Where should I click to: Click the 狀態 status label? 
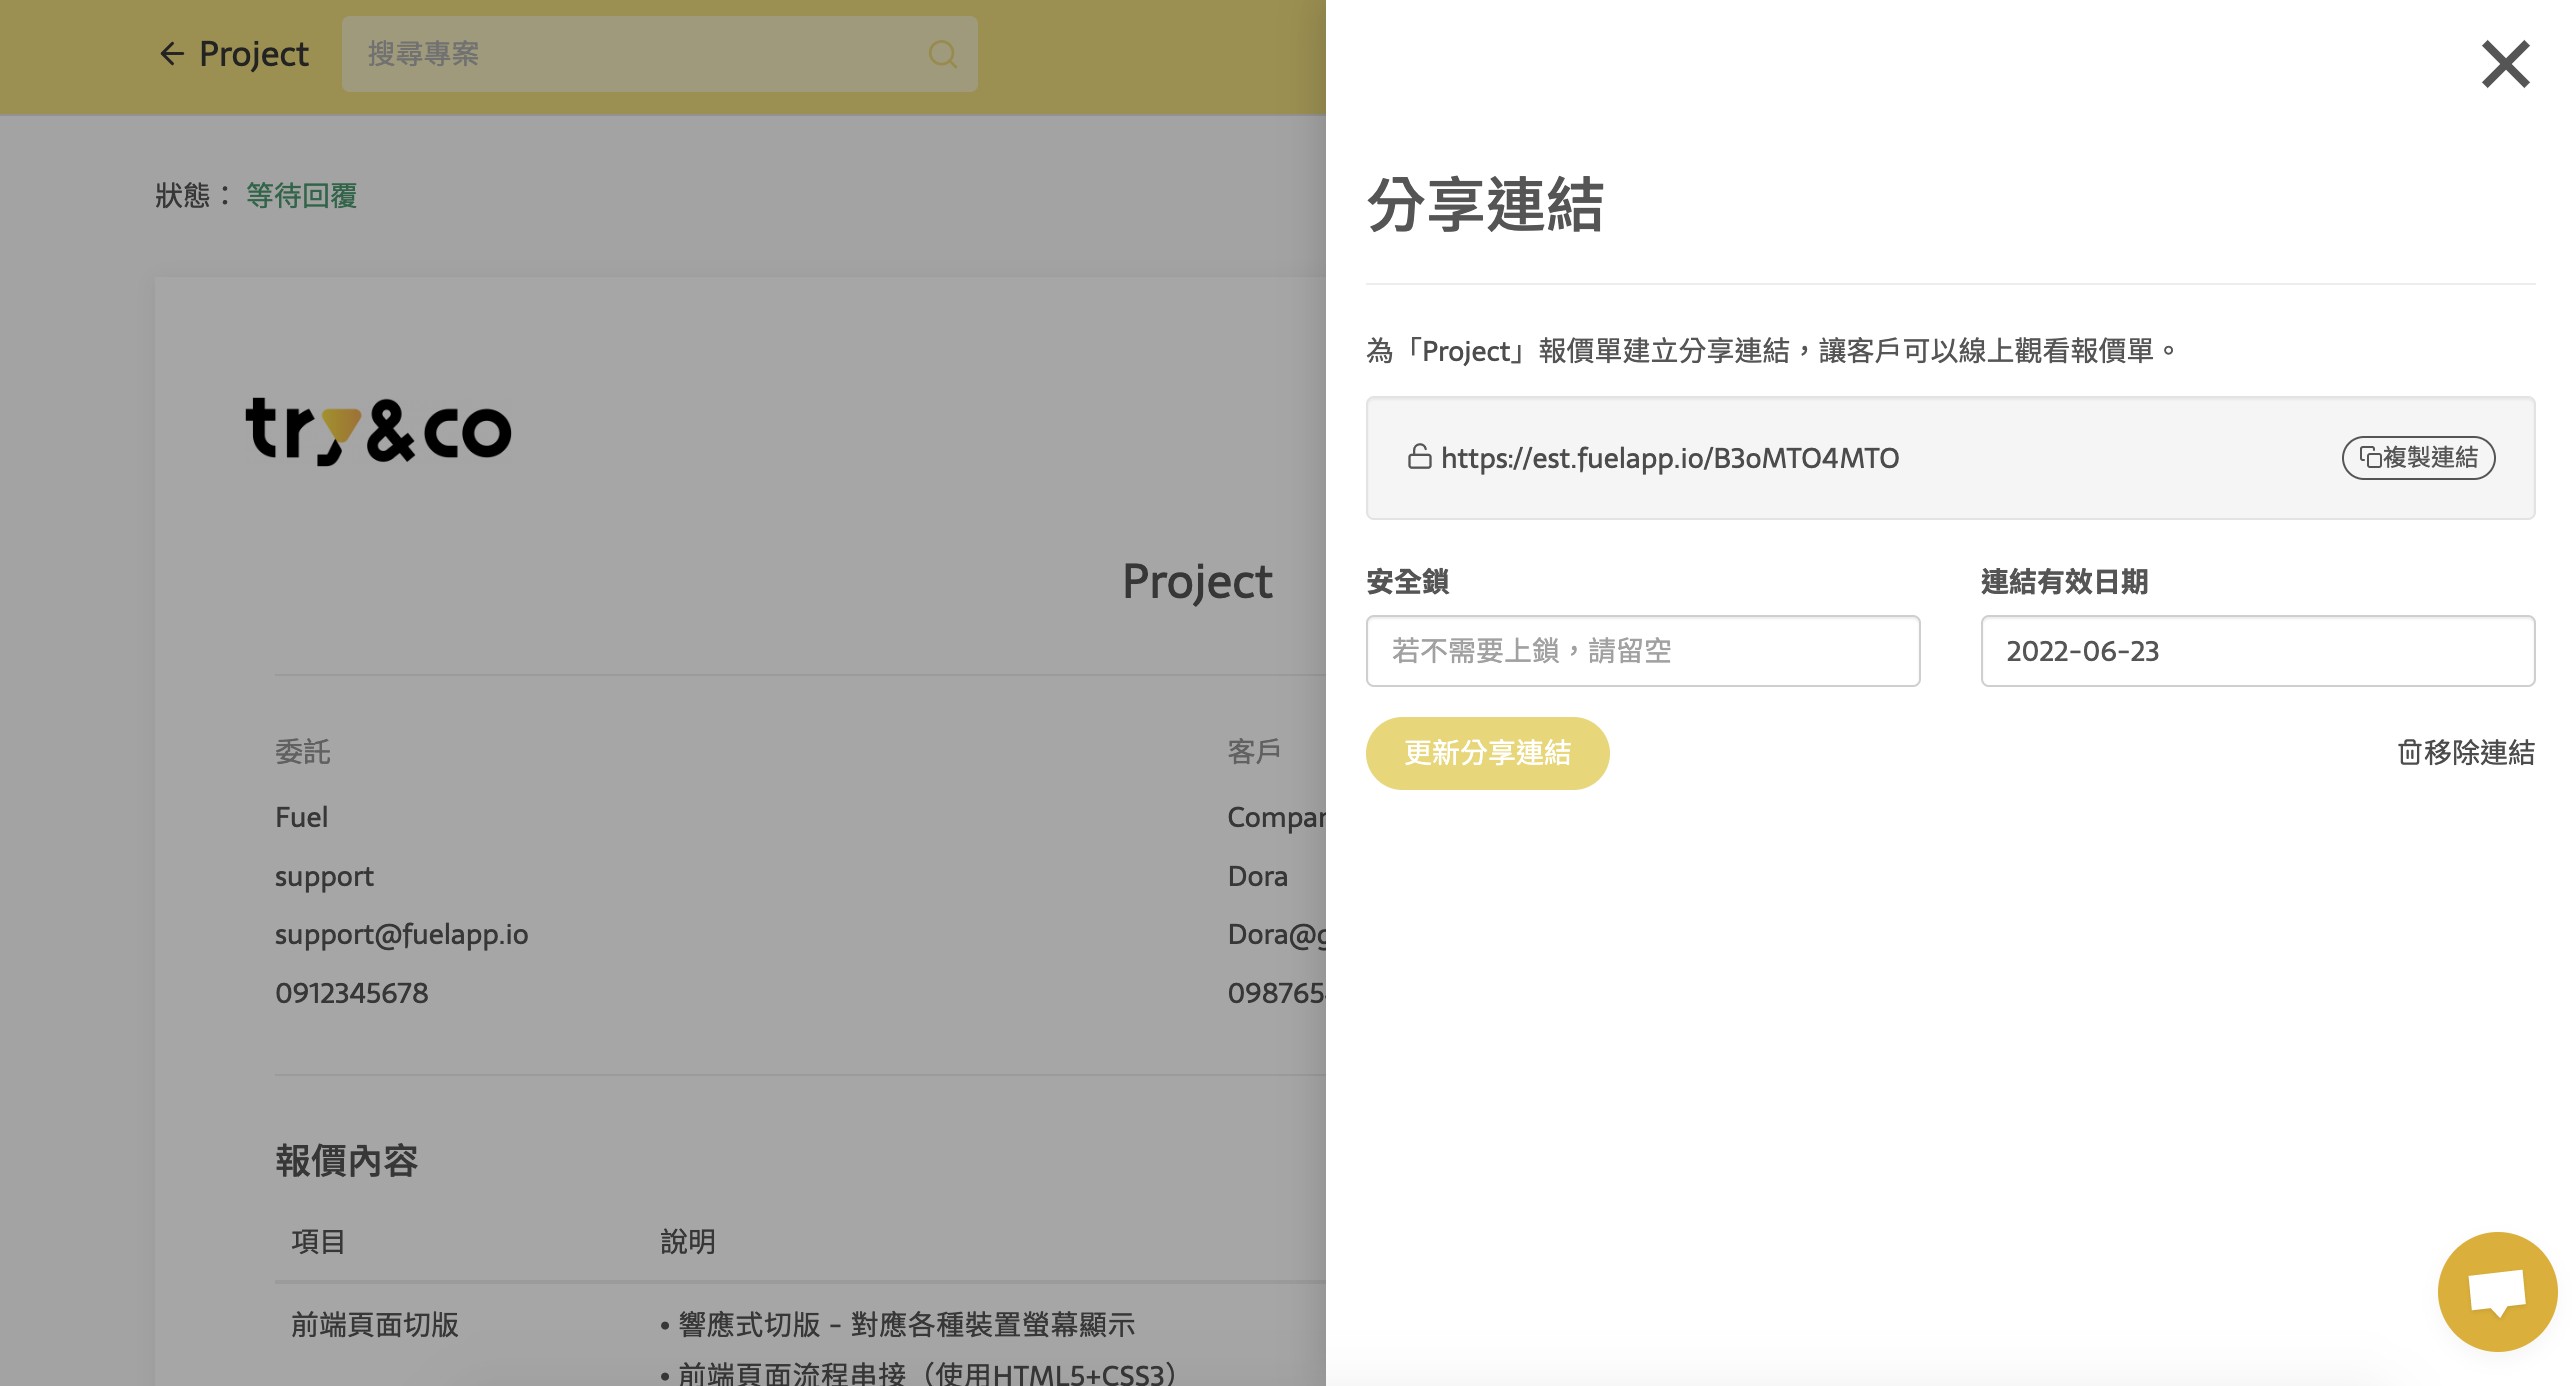pyautogui.click(x=185, y=196)
